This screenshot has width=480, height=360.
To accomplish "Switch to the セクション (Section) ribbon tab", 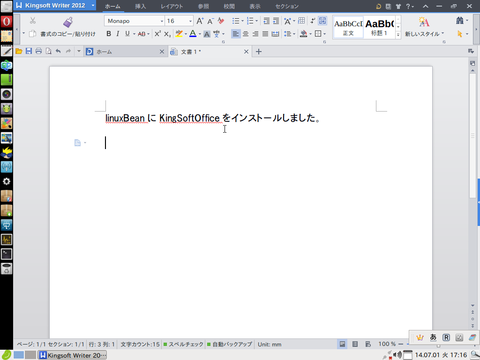I will point(287,6).
